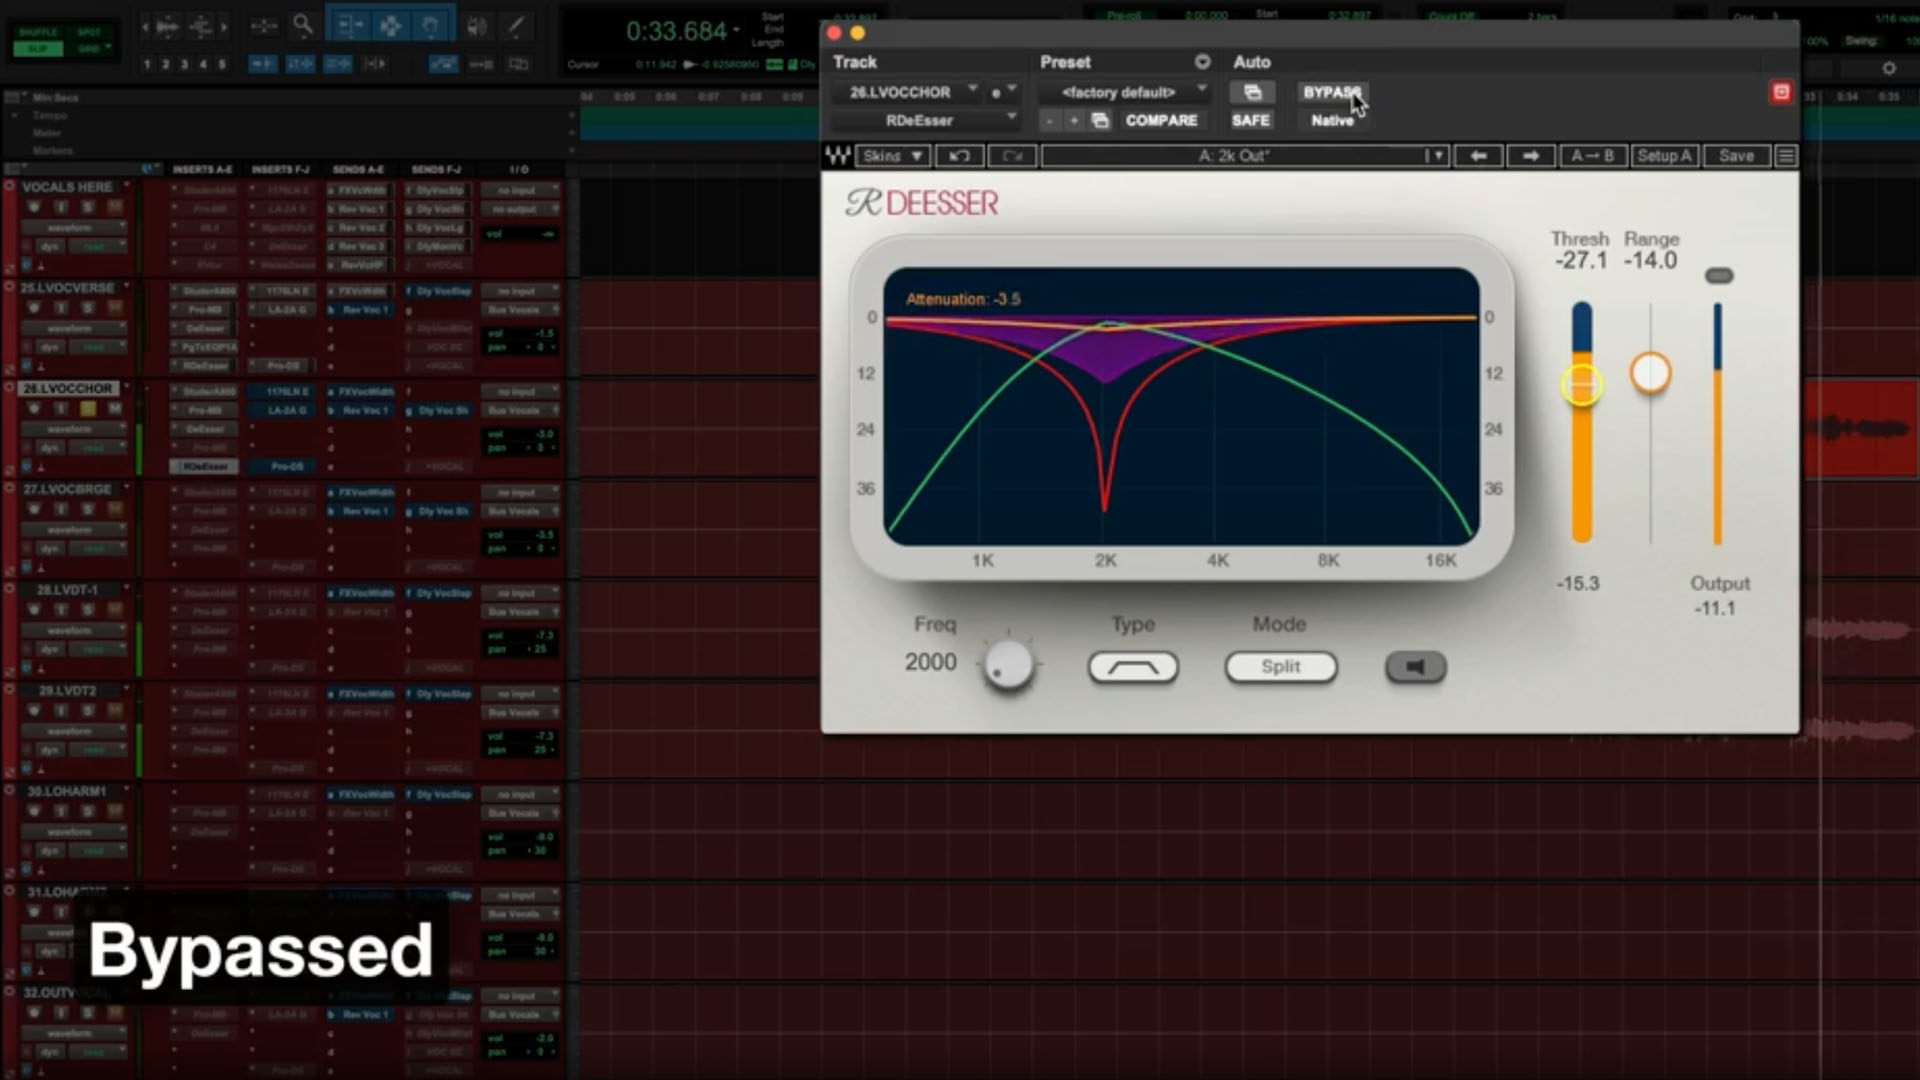
Task: Click the Range slider handle
Action: pos(1650,374)
